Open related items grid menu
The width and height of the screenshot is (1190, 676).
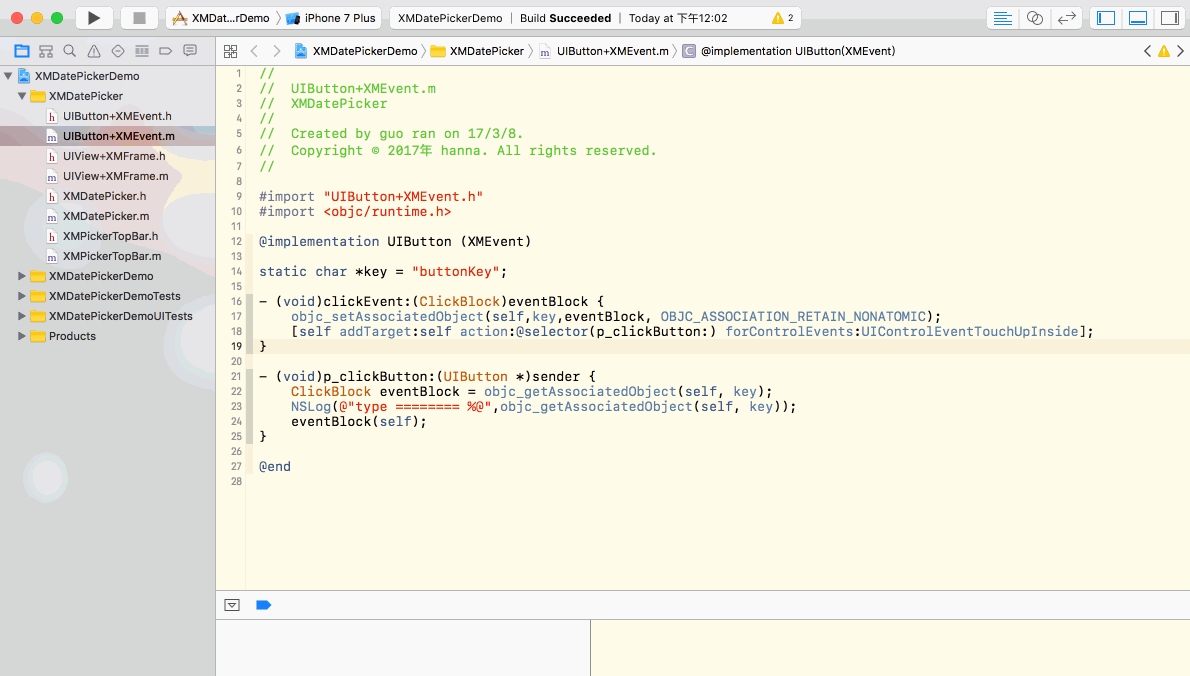click(x=231, y=51)
